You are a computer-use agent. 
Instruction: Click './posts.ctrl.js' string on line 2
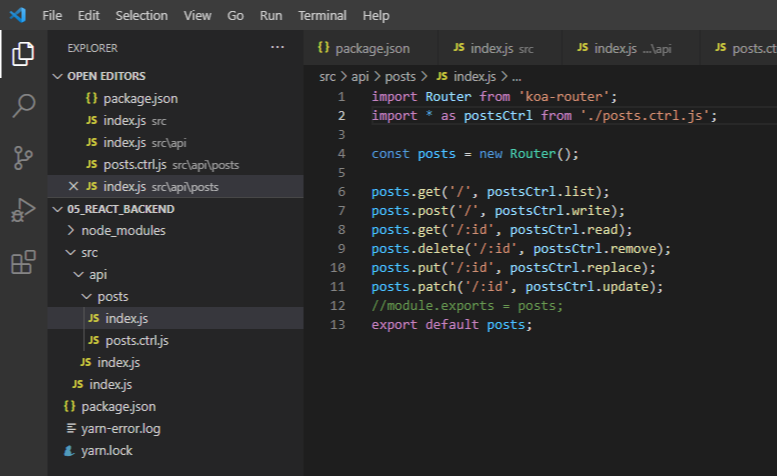click(x=646, y=115)
